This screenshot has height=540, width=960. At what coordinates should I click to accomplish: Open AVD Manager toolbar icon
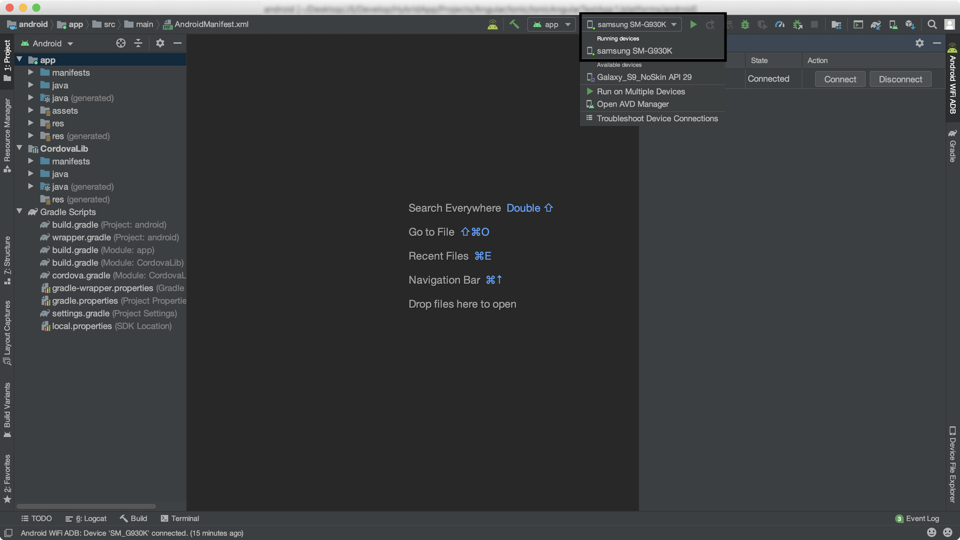pos(893,24)
